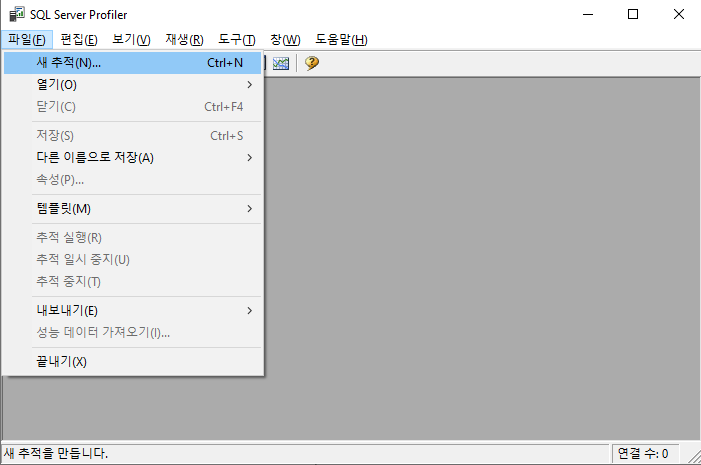Minimize the SQL Server Profiler window
The image size is (701, 465).
(x=588, y=14)
